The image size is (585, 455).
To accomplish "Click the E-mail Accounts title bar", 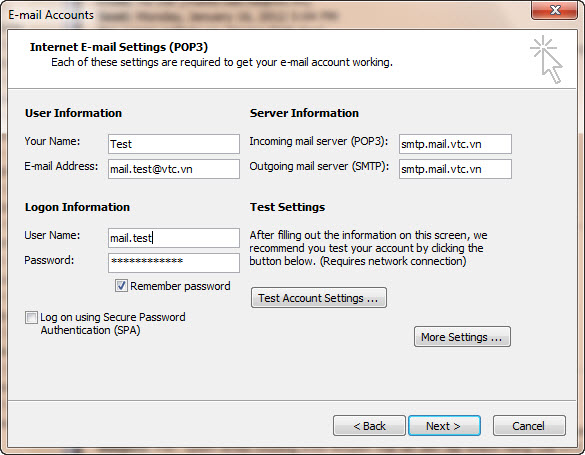I will [261, 15].
